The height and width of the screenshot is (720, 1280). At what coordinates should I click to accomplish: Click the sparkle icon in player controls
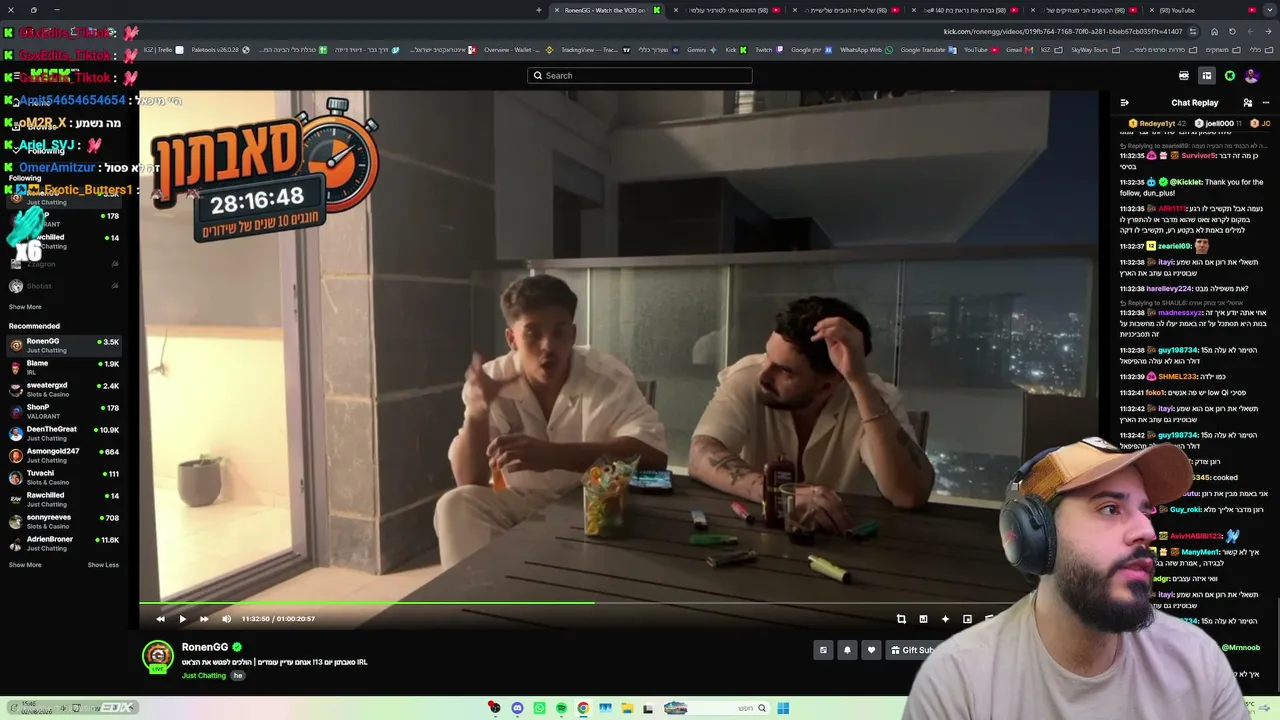tap(945, 619)
